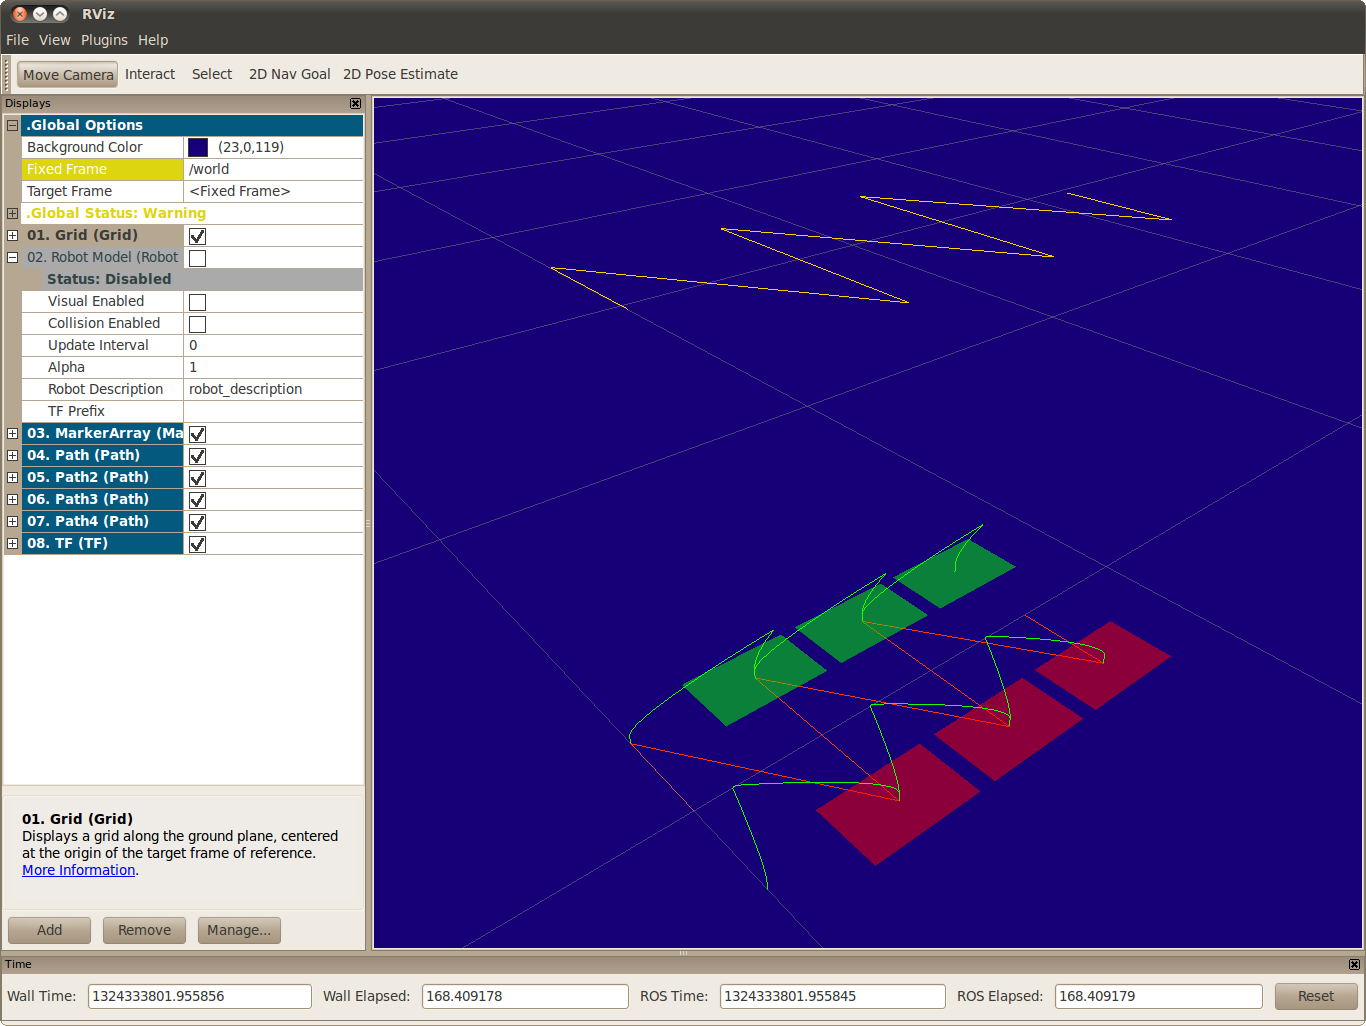Activate the 2D Pose Estimate tool
Image resolution: width=1366 pixels, height=1026 pixels.
click(400, 73)
